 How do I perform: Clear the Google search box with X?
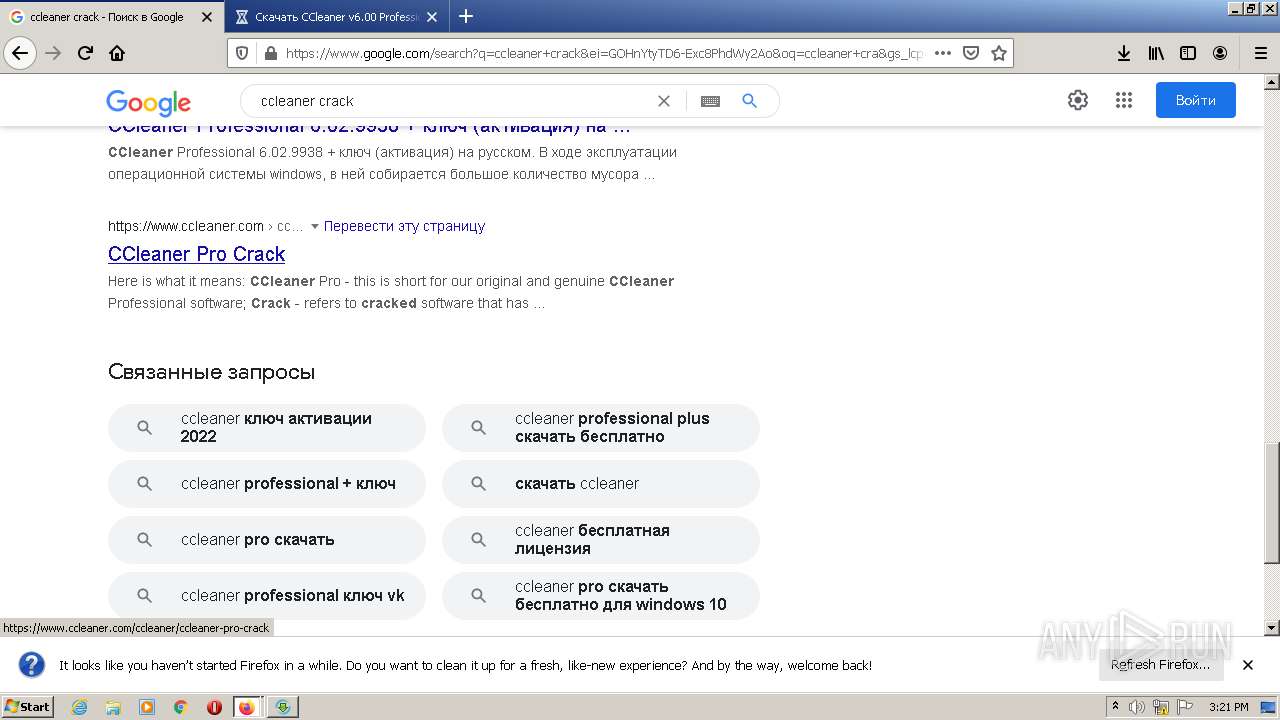tap(663, 101)
